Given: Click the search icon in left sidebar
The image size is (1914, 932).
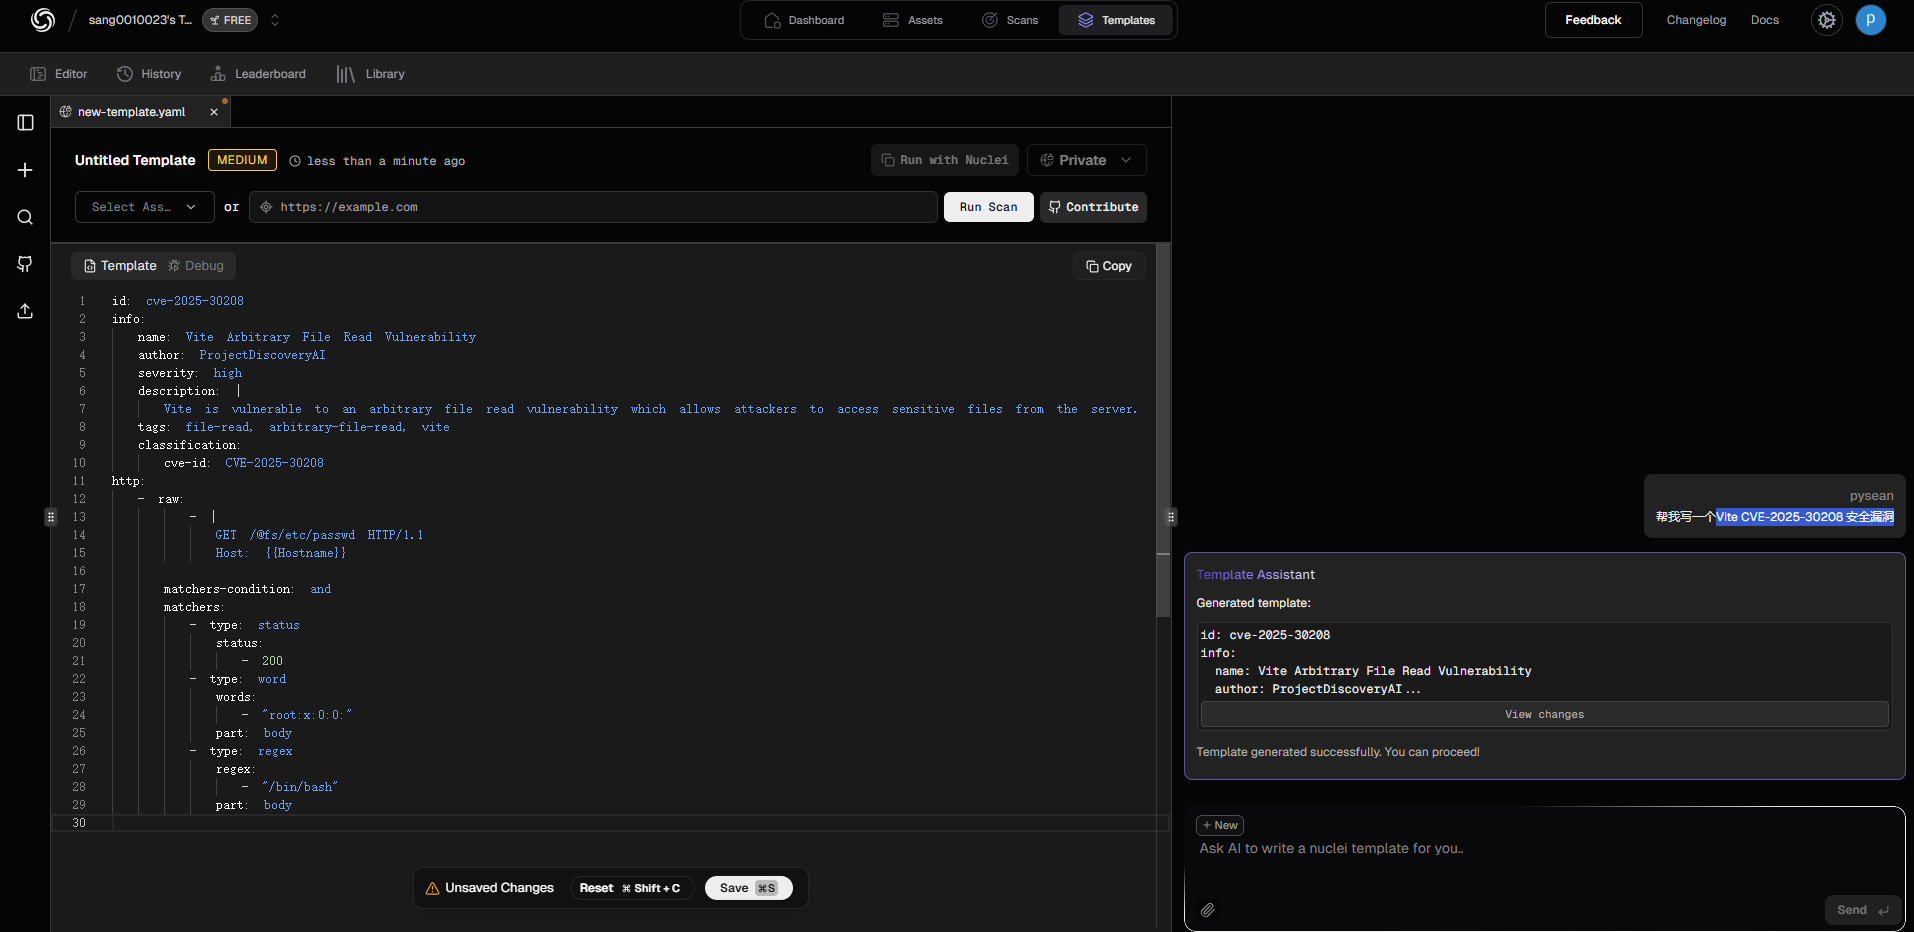Looking at the screenshot, I should click(26, 217).
